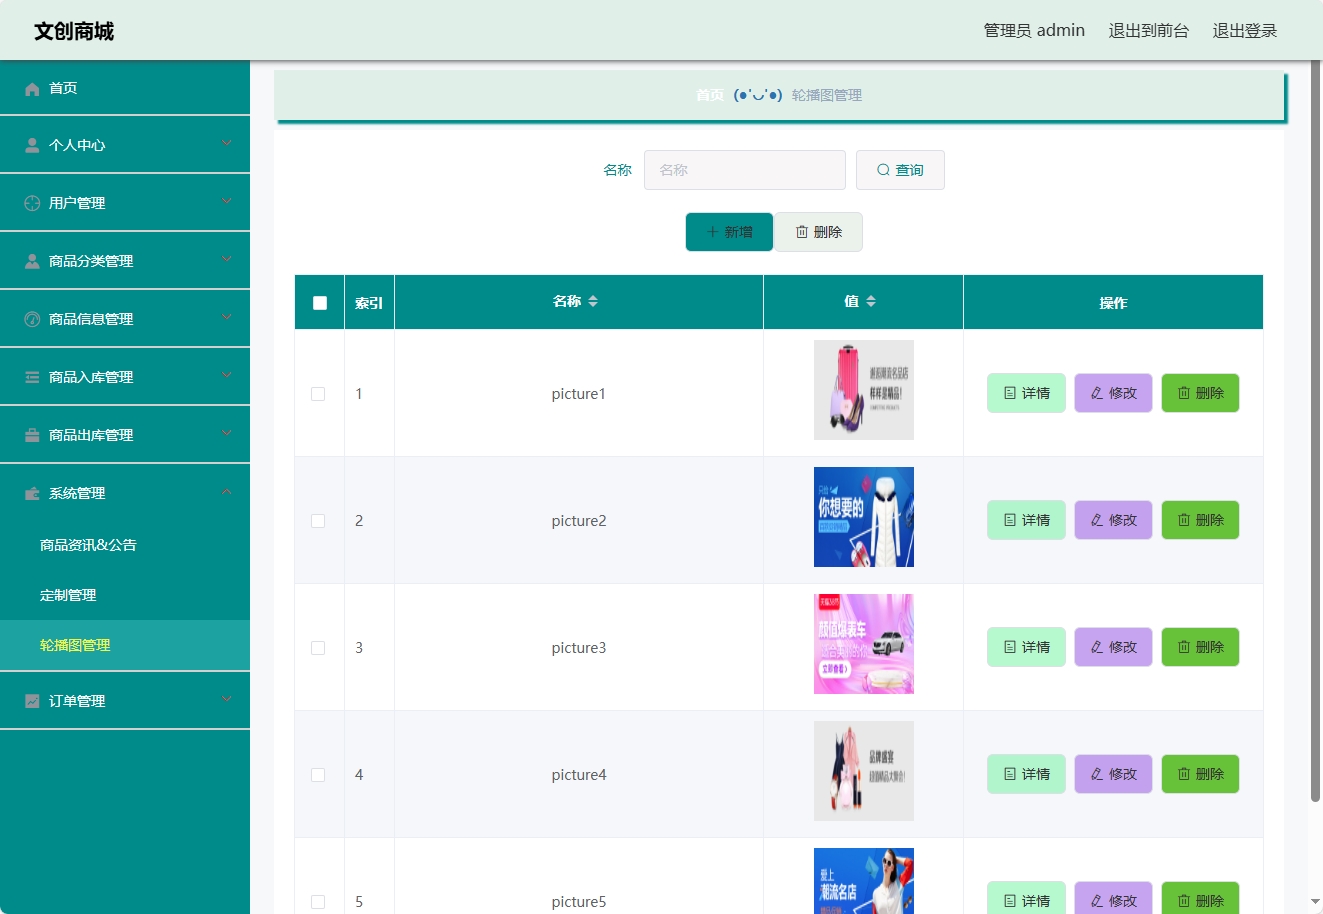
Task: Check the box for row picture3
Action: [318, 648]
